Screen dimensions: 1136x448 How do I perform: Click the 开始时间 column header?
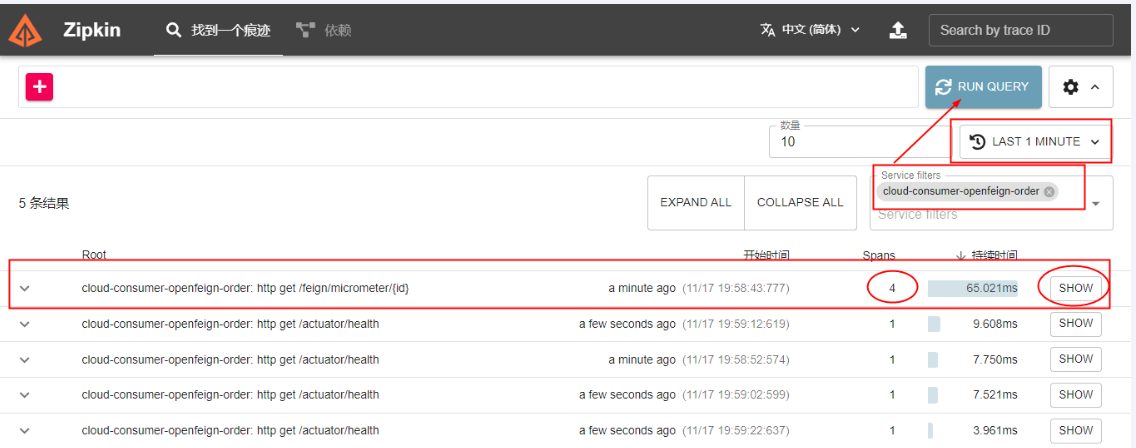tap(766, 255)
